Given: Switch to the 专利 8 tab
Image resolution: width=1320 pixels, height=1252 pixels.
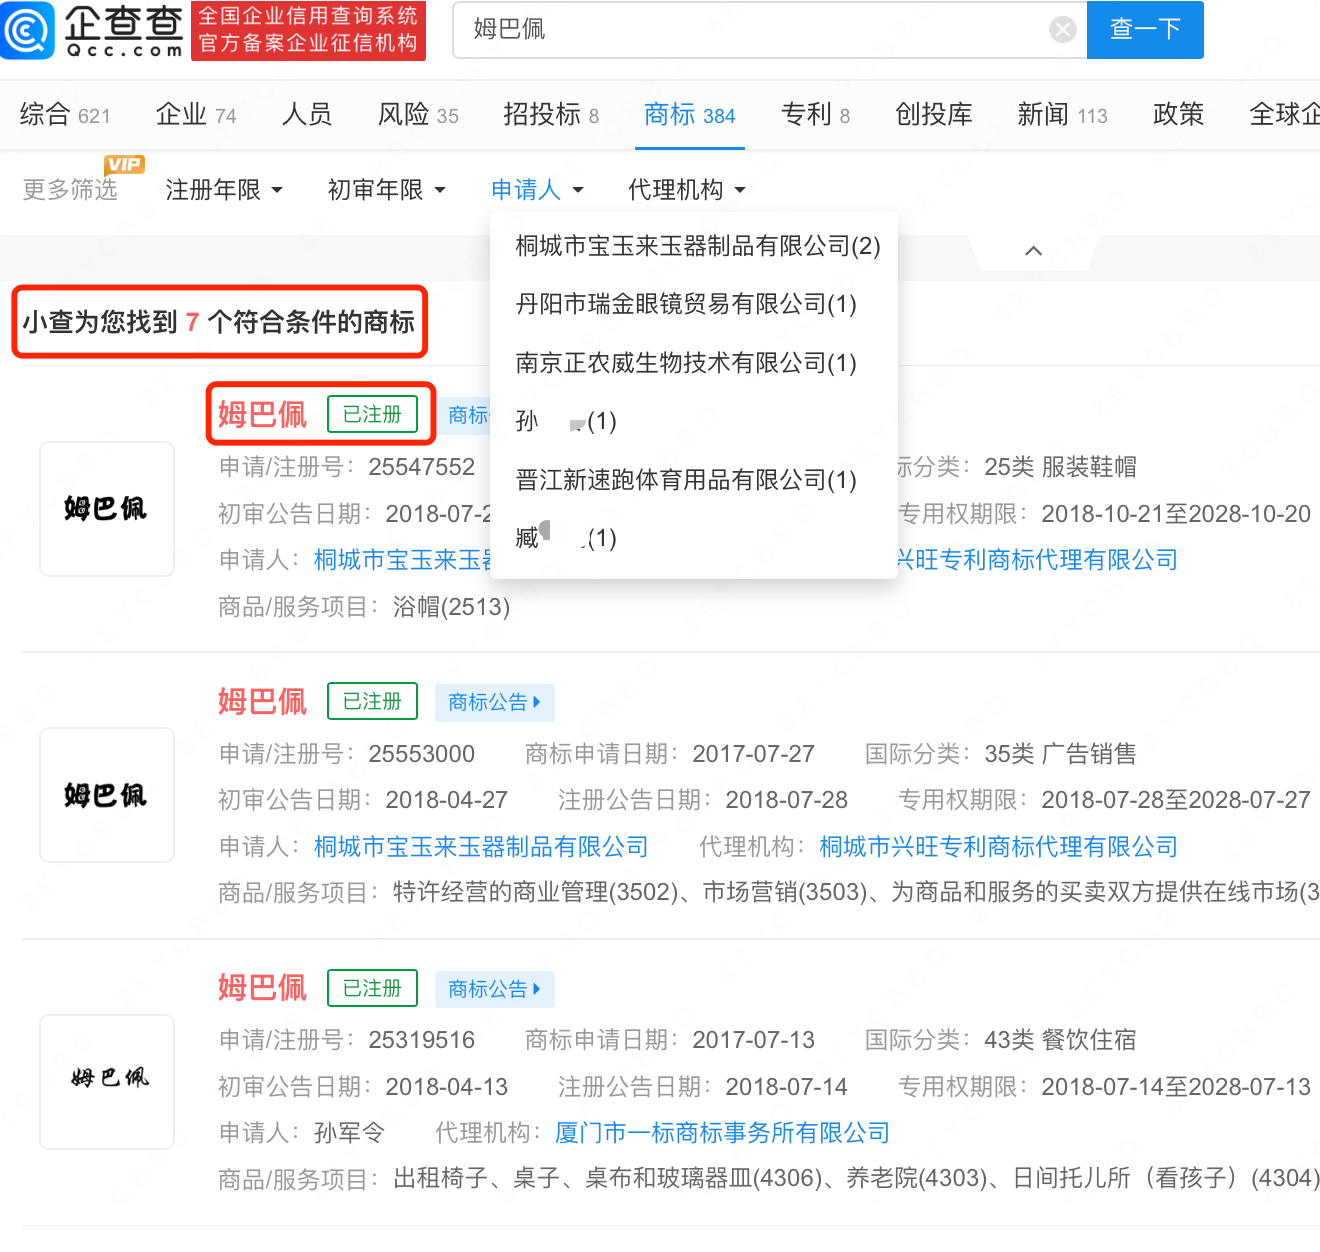Looking at the screenshot, I should (x=816, y=115).
